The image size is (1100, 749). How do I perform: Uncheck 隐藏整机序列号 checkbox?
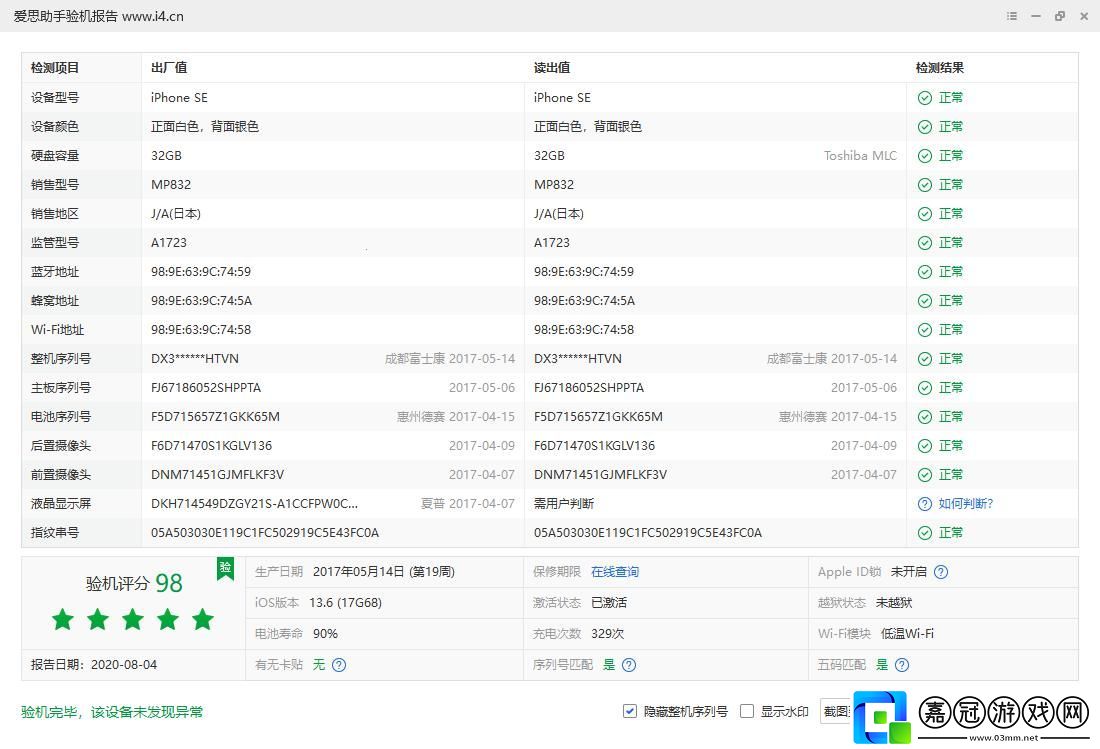click(x=629, y=711)
